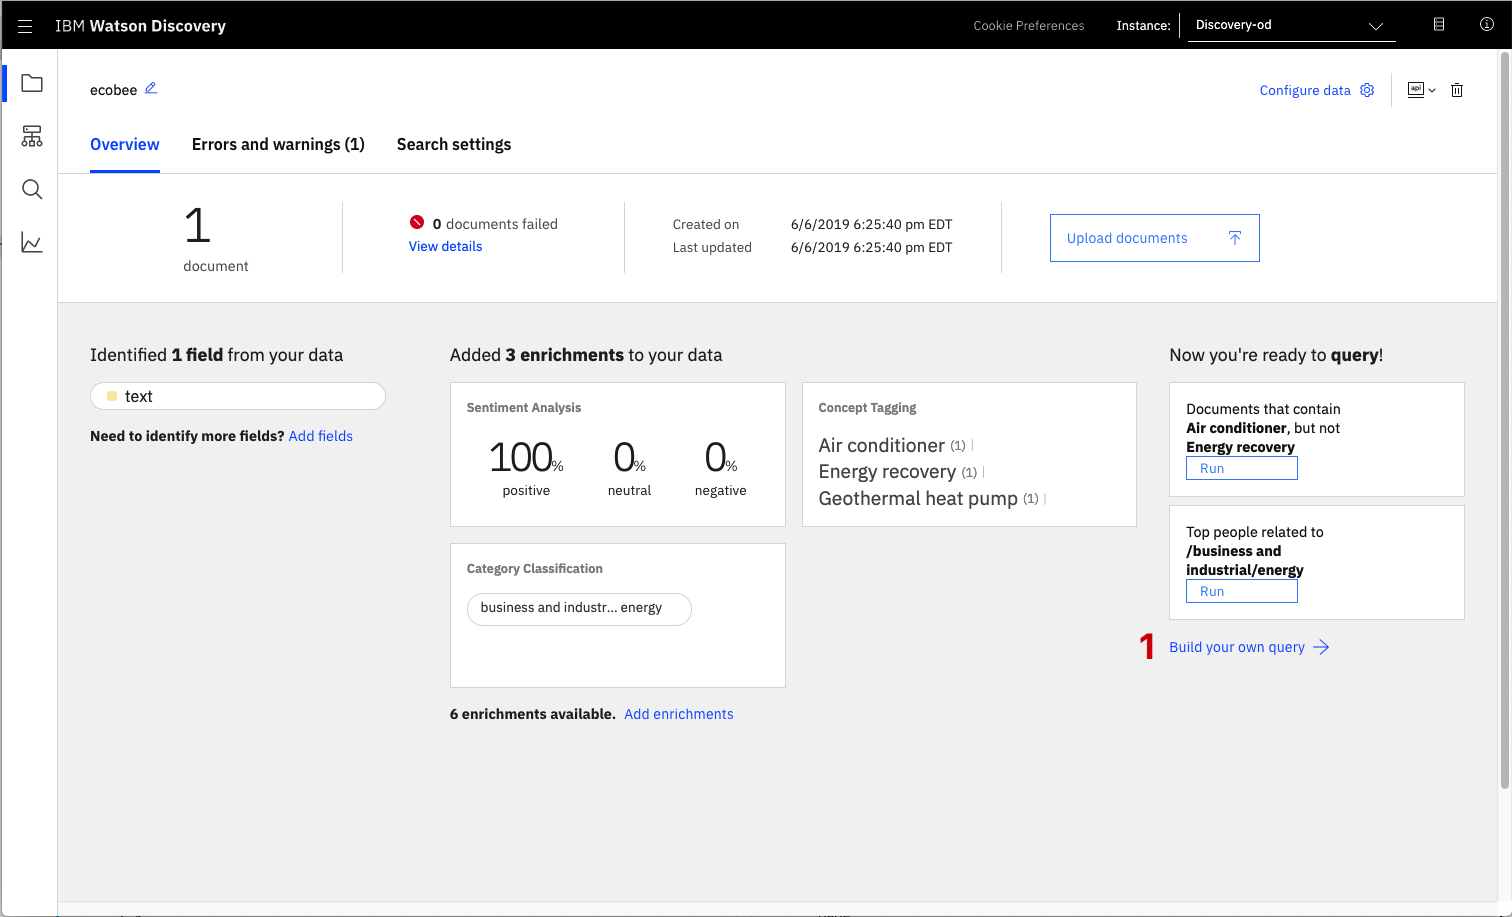Run the Air conditioner query
This screenshot has height=917, width=1512.
[x=1242, y=468]
